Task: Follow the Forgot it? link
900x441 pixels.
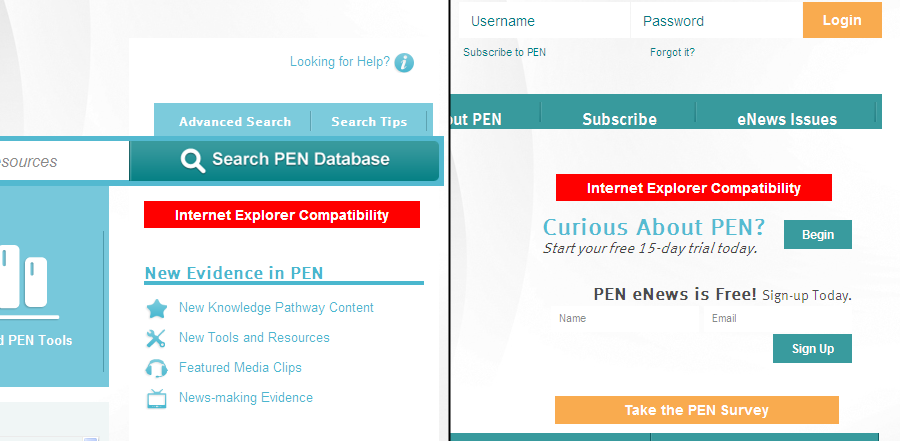Action: click(x=672, y=52)
